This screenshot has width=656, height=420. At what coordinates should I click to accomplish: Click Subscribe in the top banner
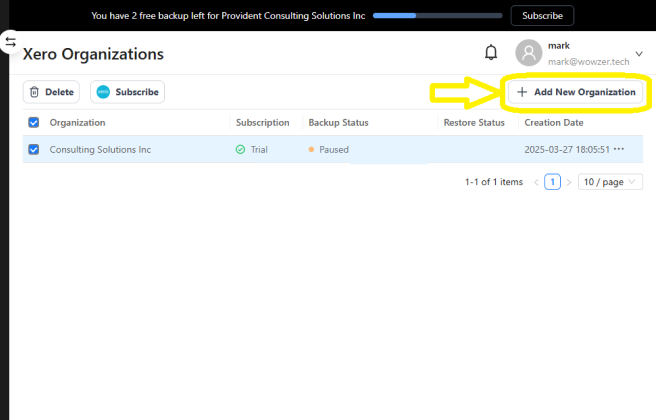pyautogui.click(x=542, y=16)
